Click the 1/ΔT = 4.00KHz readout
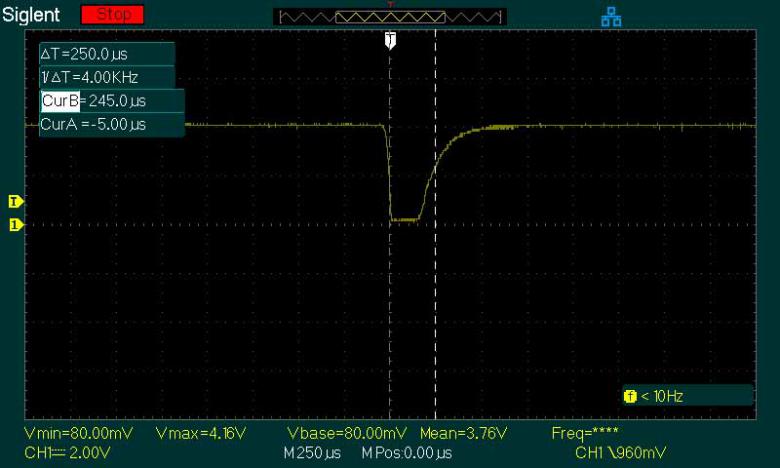The width and height of the screenshot is (780, 468). point(90,78)
